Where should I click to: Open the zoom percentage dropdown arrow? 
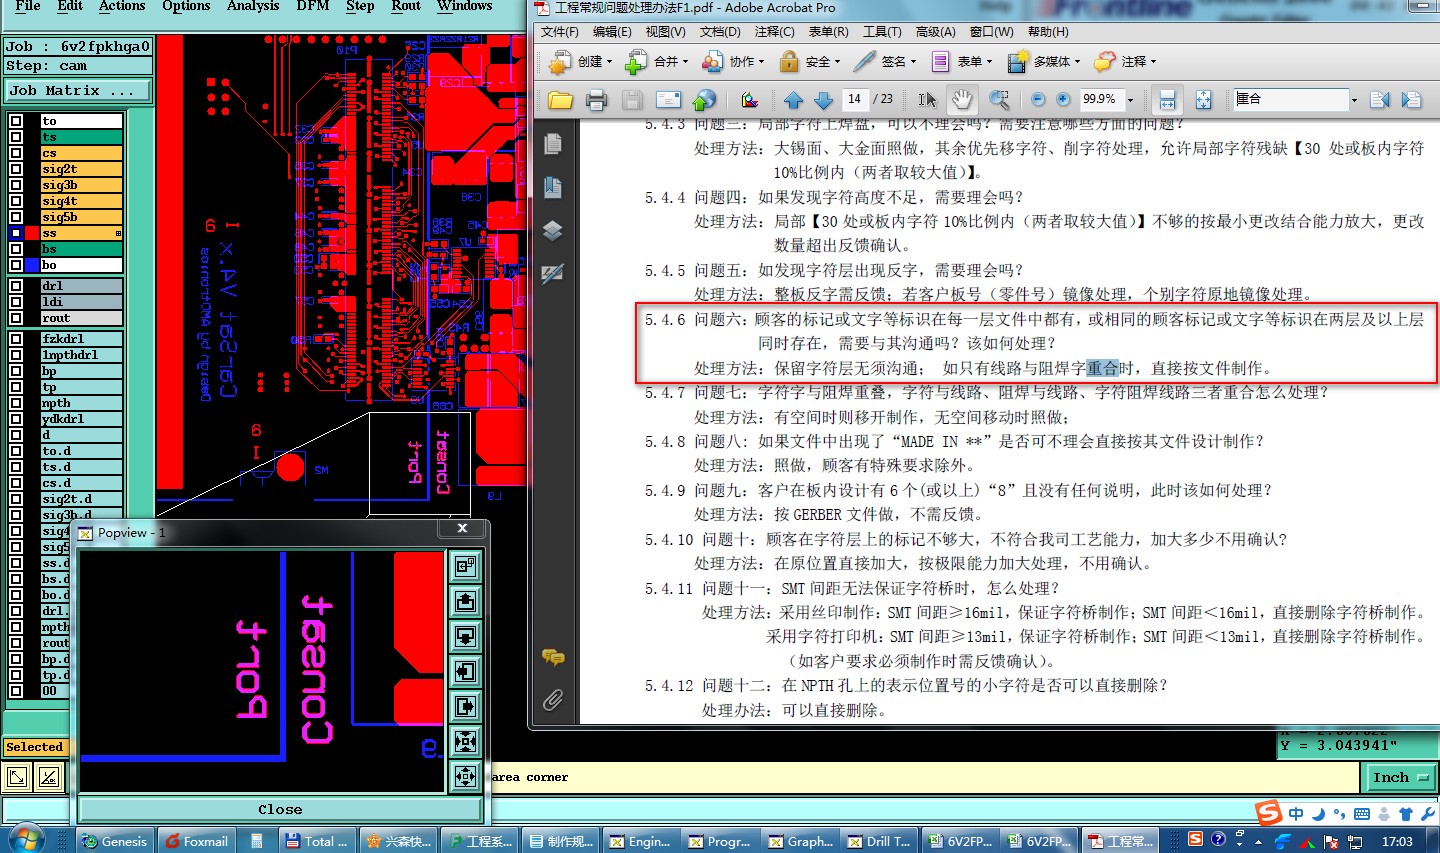click(x=1130, y=100)
